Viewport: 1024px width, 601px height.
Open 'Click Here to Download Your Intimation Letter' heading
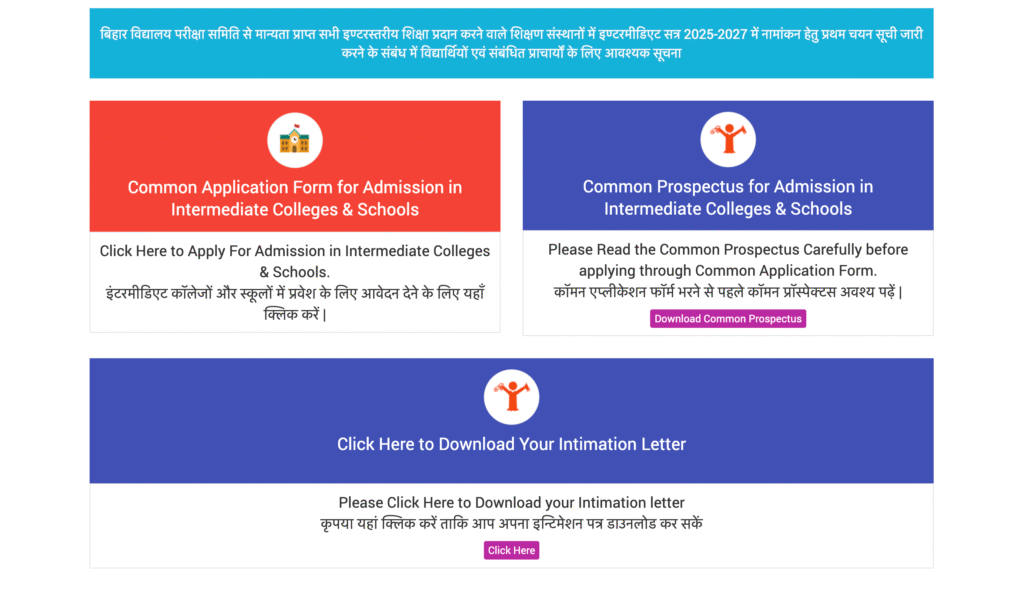click(511, 444)
